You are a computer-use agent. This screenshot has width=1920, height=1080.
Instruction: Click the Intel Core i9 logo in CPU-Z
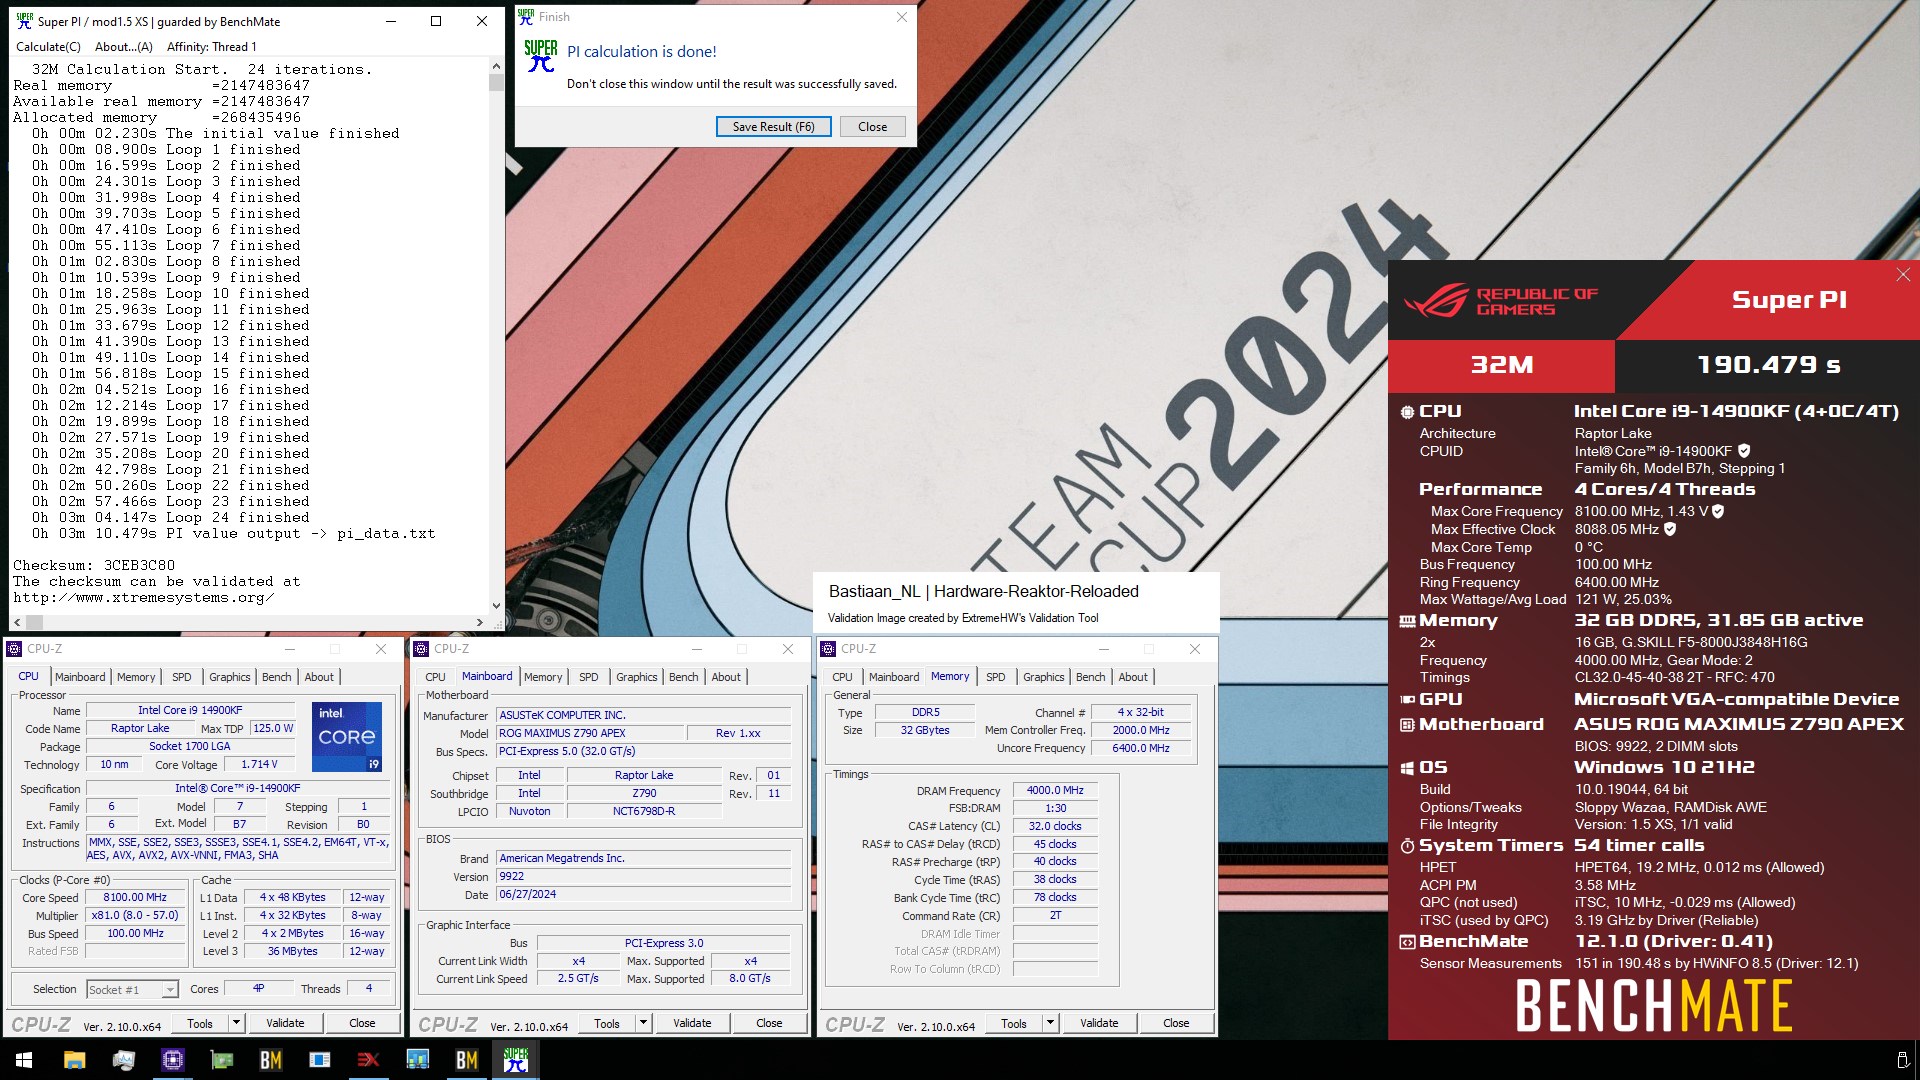coord(347,737)
